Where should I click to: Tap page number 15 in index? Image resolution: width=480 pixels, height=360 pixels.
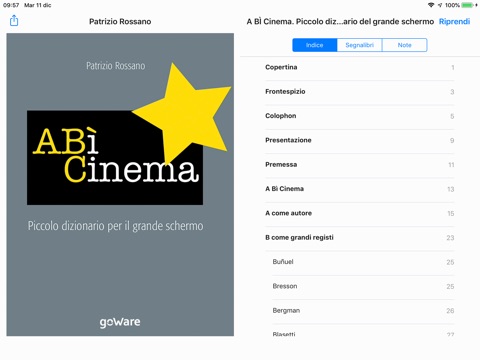[x=451, y=213]
